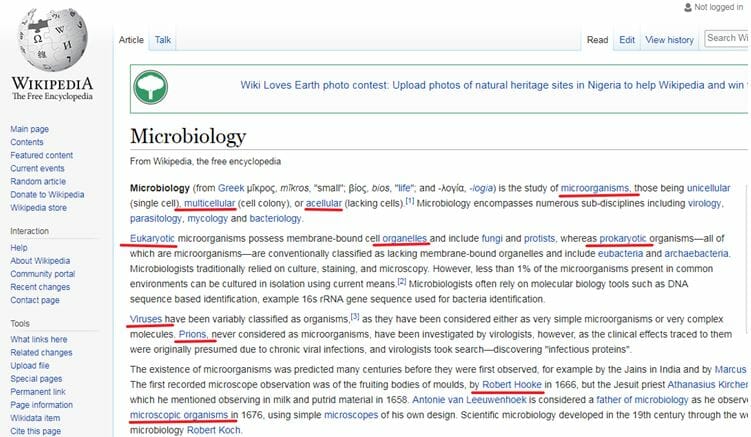Viewport: 751px width, 437px height.
Task: Open Upload file link
Action: pyautogui.click(x=30, y=366)
